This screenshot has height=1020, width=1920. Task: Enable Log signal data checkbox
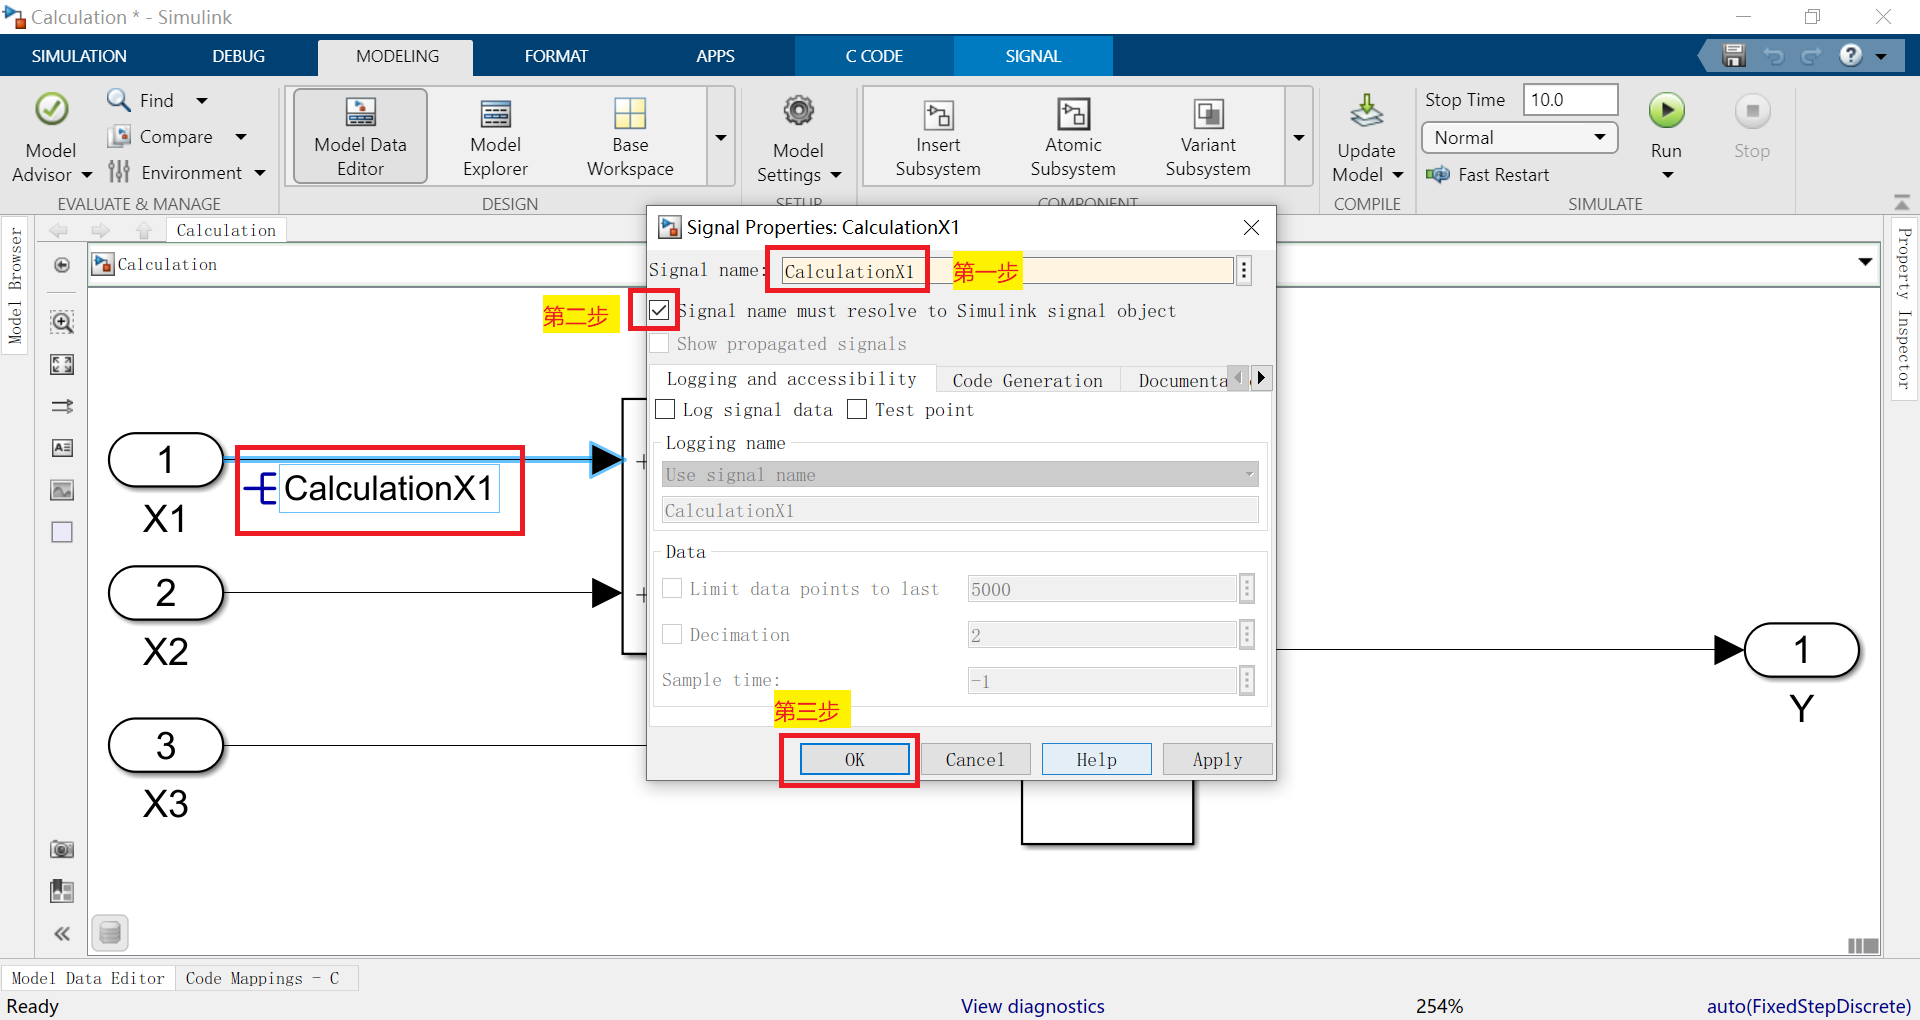point(665,409)
